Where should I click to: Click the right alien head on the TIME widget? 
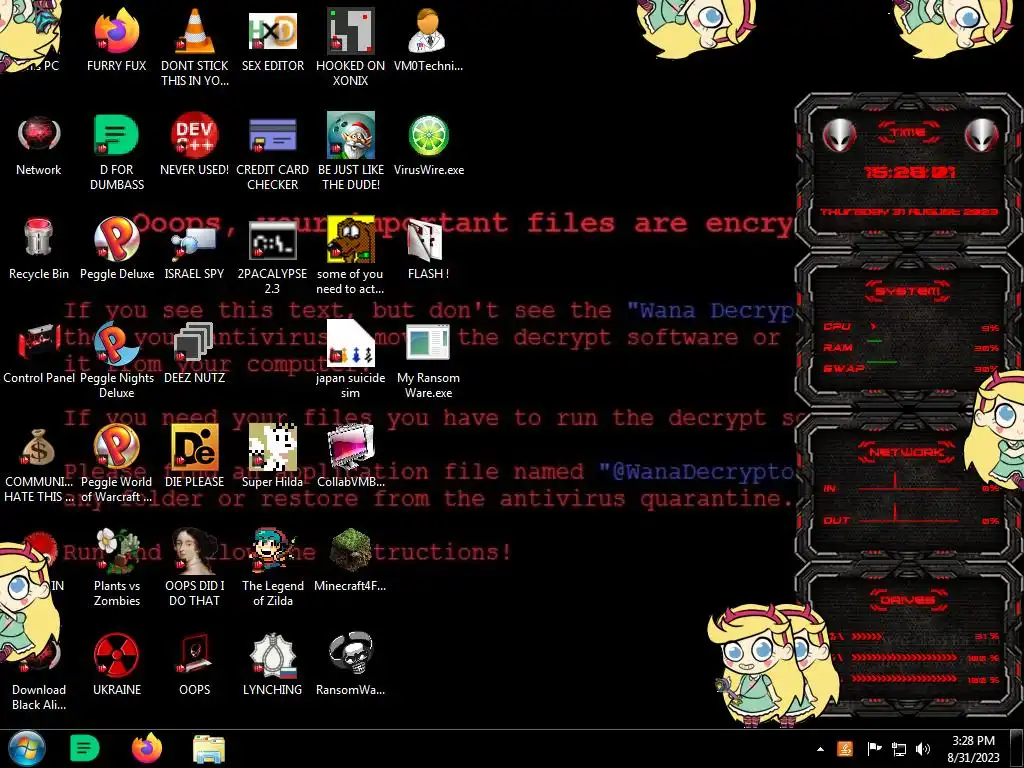coord(982,136)
